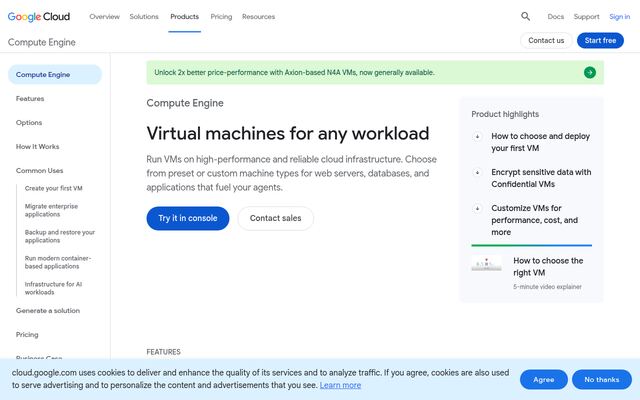This screenshot has height=400, width=640.
Task: Open the Support link
Action: click(587, 17)
